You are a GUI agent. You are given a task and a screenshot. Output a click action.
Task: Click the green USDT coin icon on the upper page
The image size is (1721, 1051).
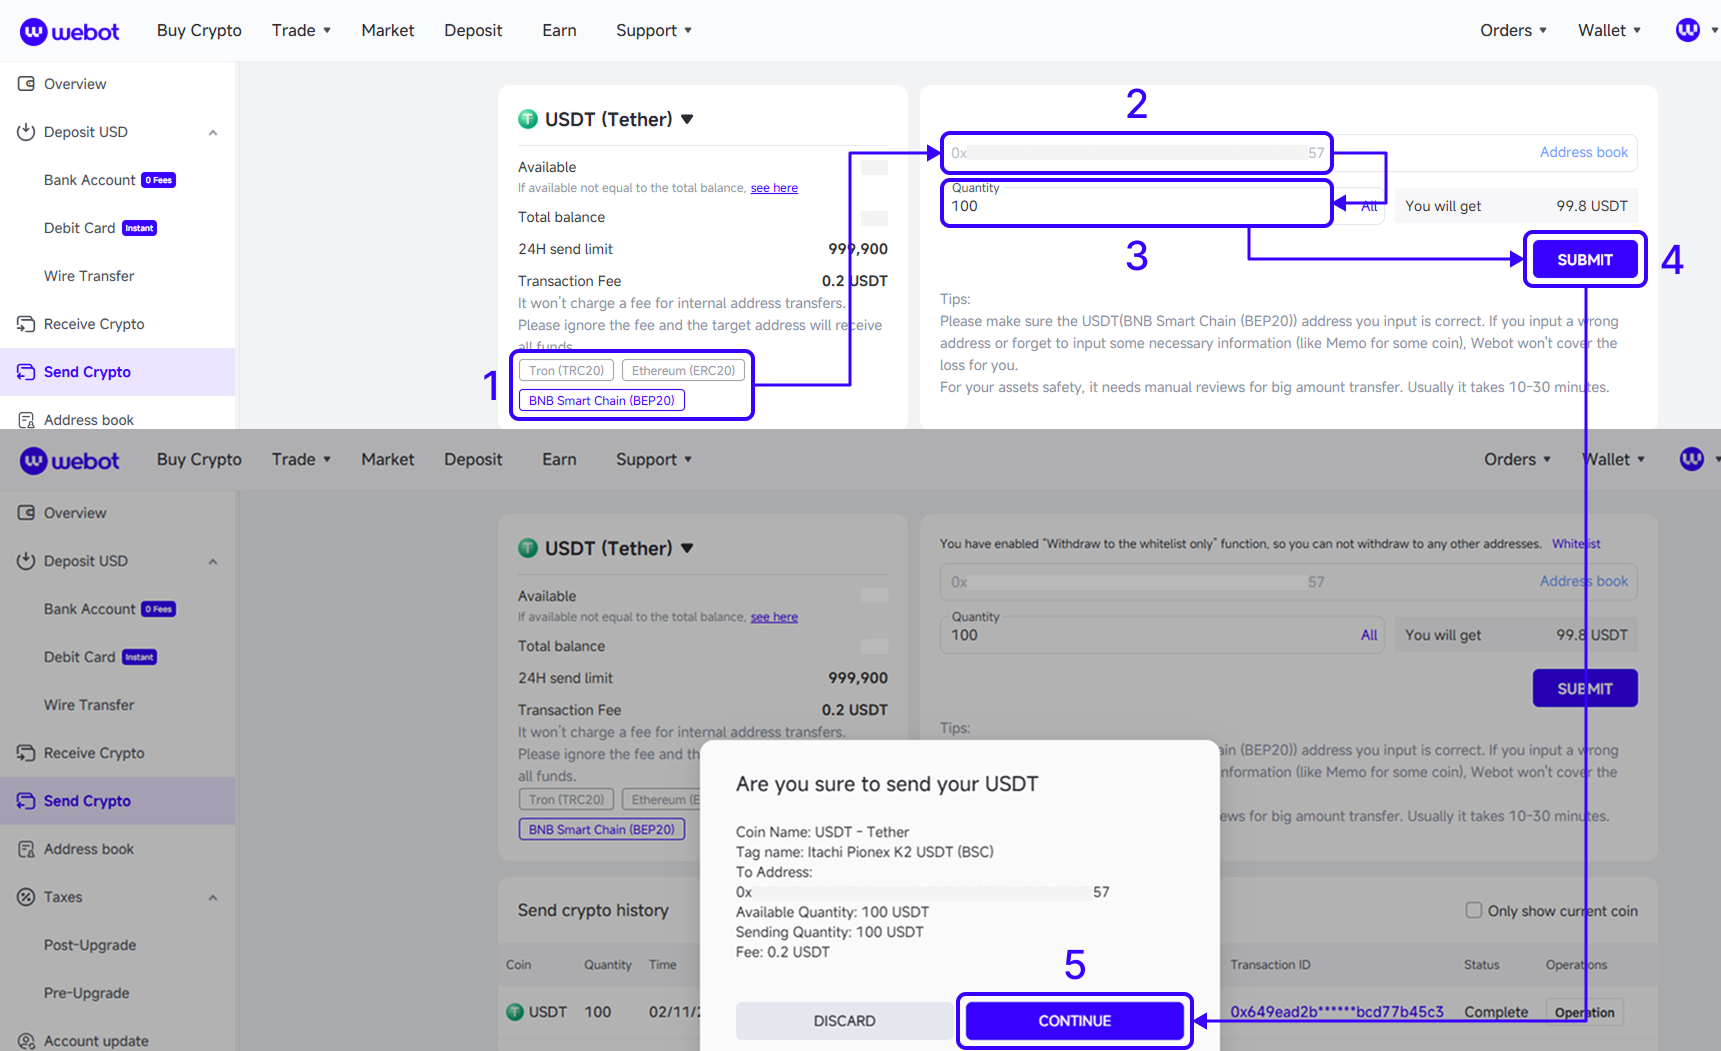[x=528, y=119]
